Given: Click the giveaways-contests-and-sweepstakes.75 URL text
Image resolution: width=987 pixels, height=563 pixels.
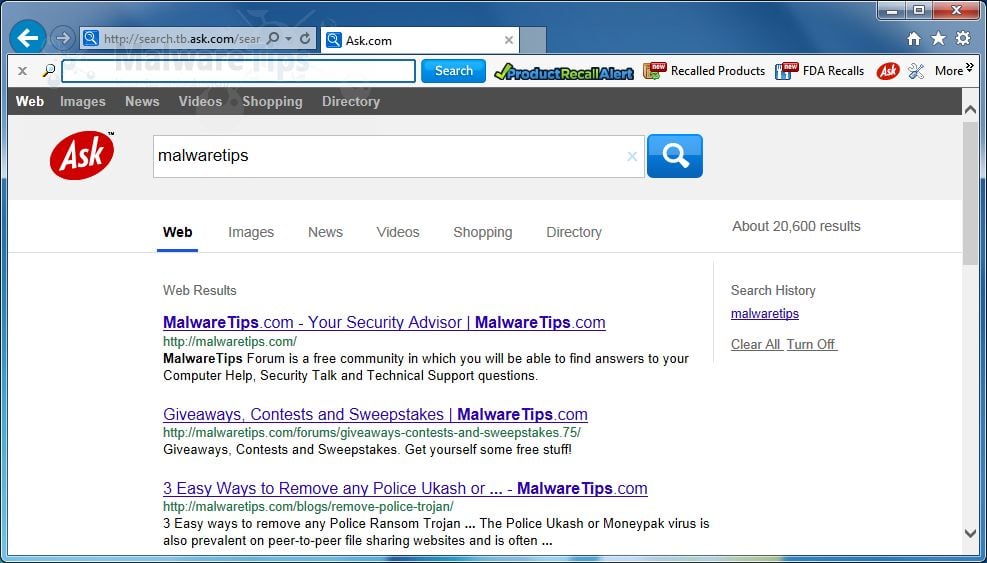Looking at the screenshot, I should (x=372, y=433).
